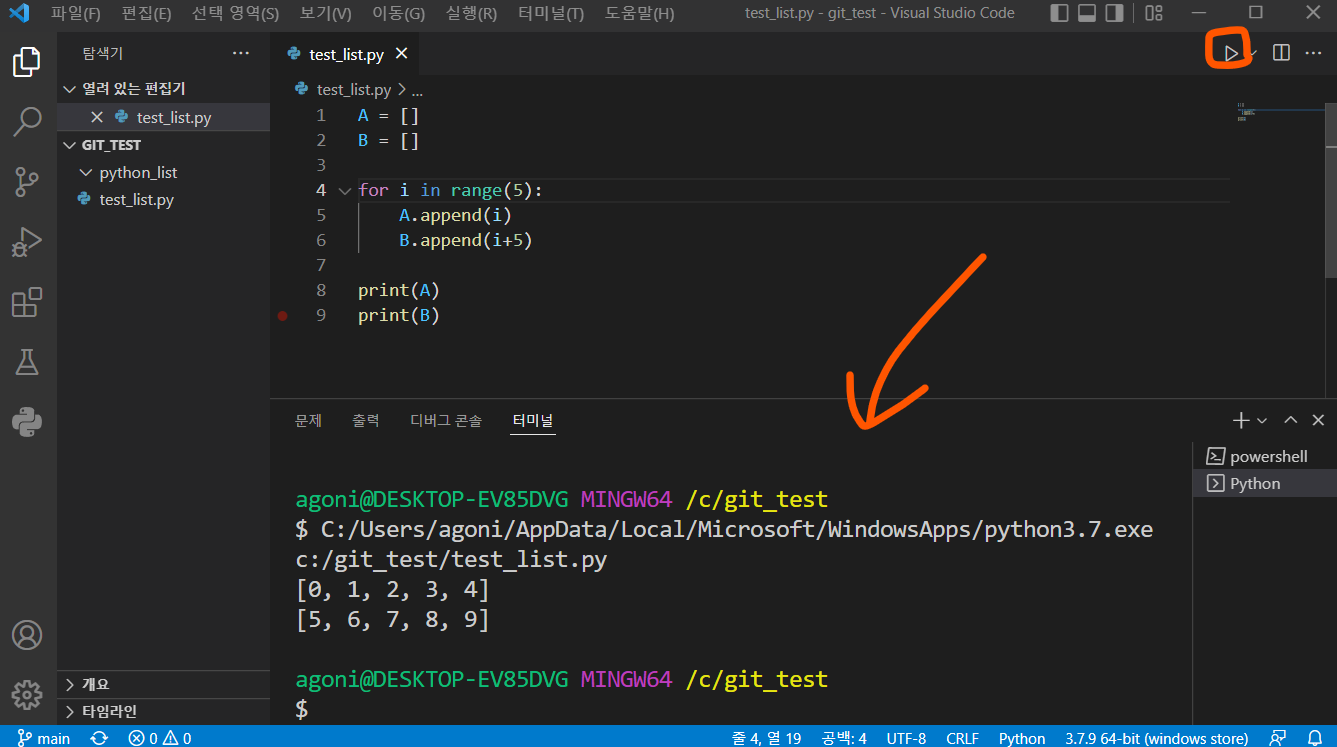This screenshot has width=1337, height=747.
Task: Open the Source Control view
Action: click(27, 182)
